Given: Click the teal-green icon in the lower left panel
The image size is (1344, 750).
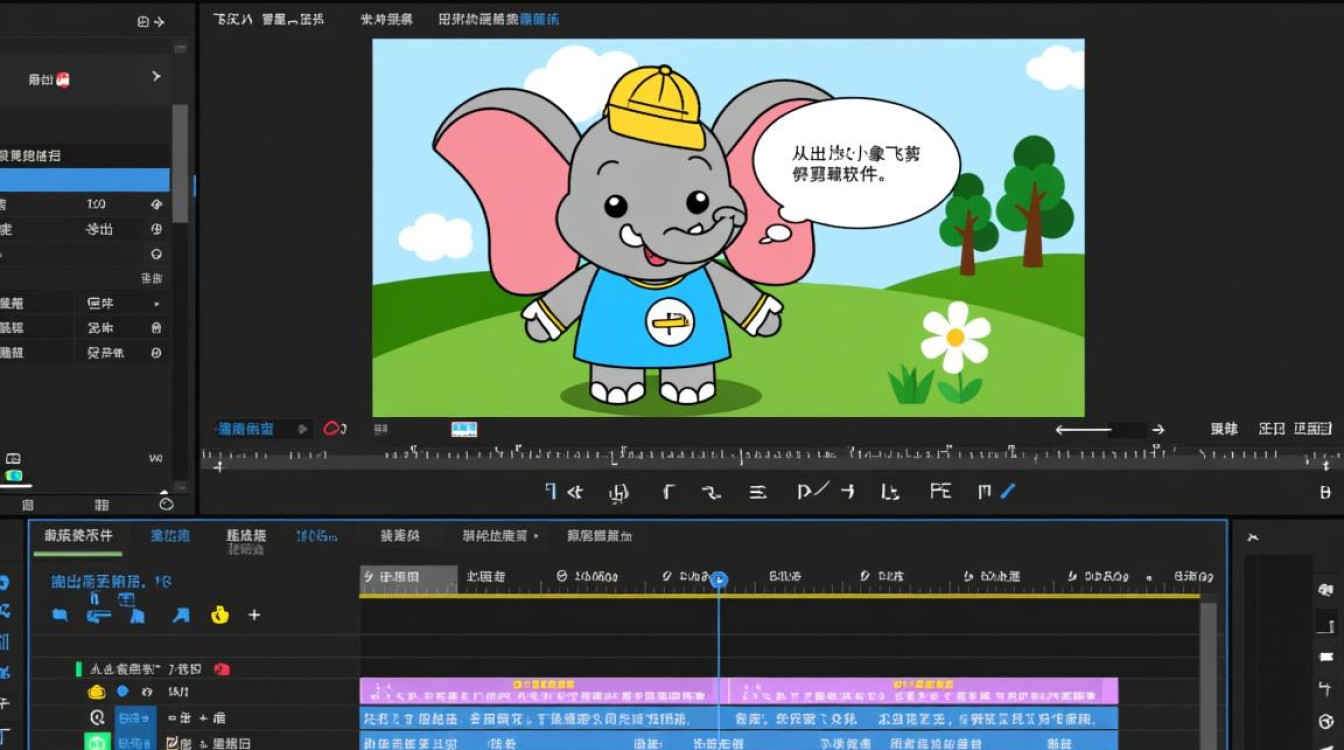Looking at the screenshot, I should point(14,475).
